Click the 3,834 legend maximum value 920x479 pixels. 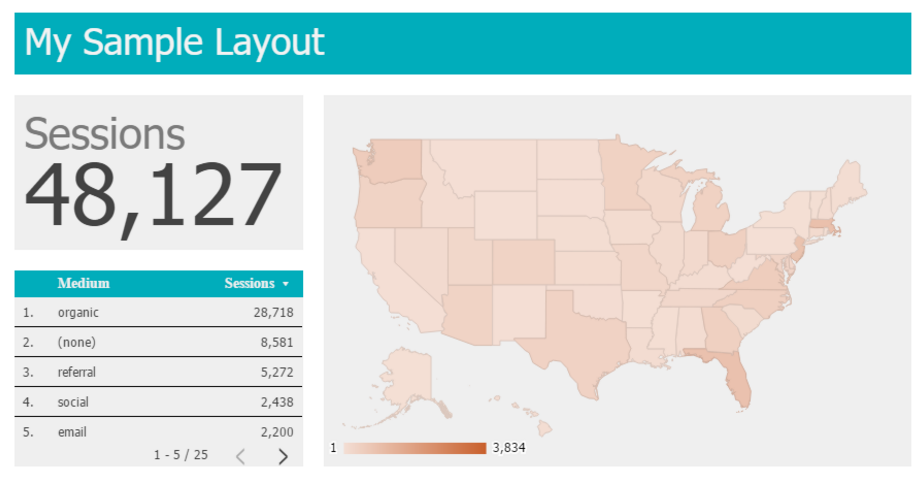tap(509, 448)
